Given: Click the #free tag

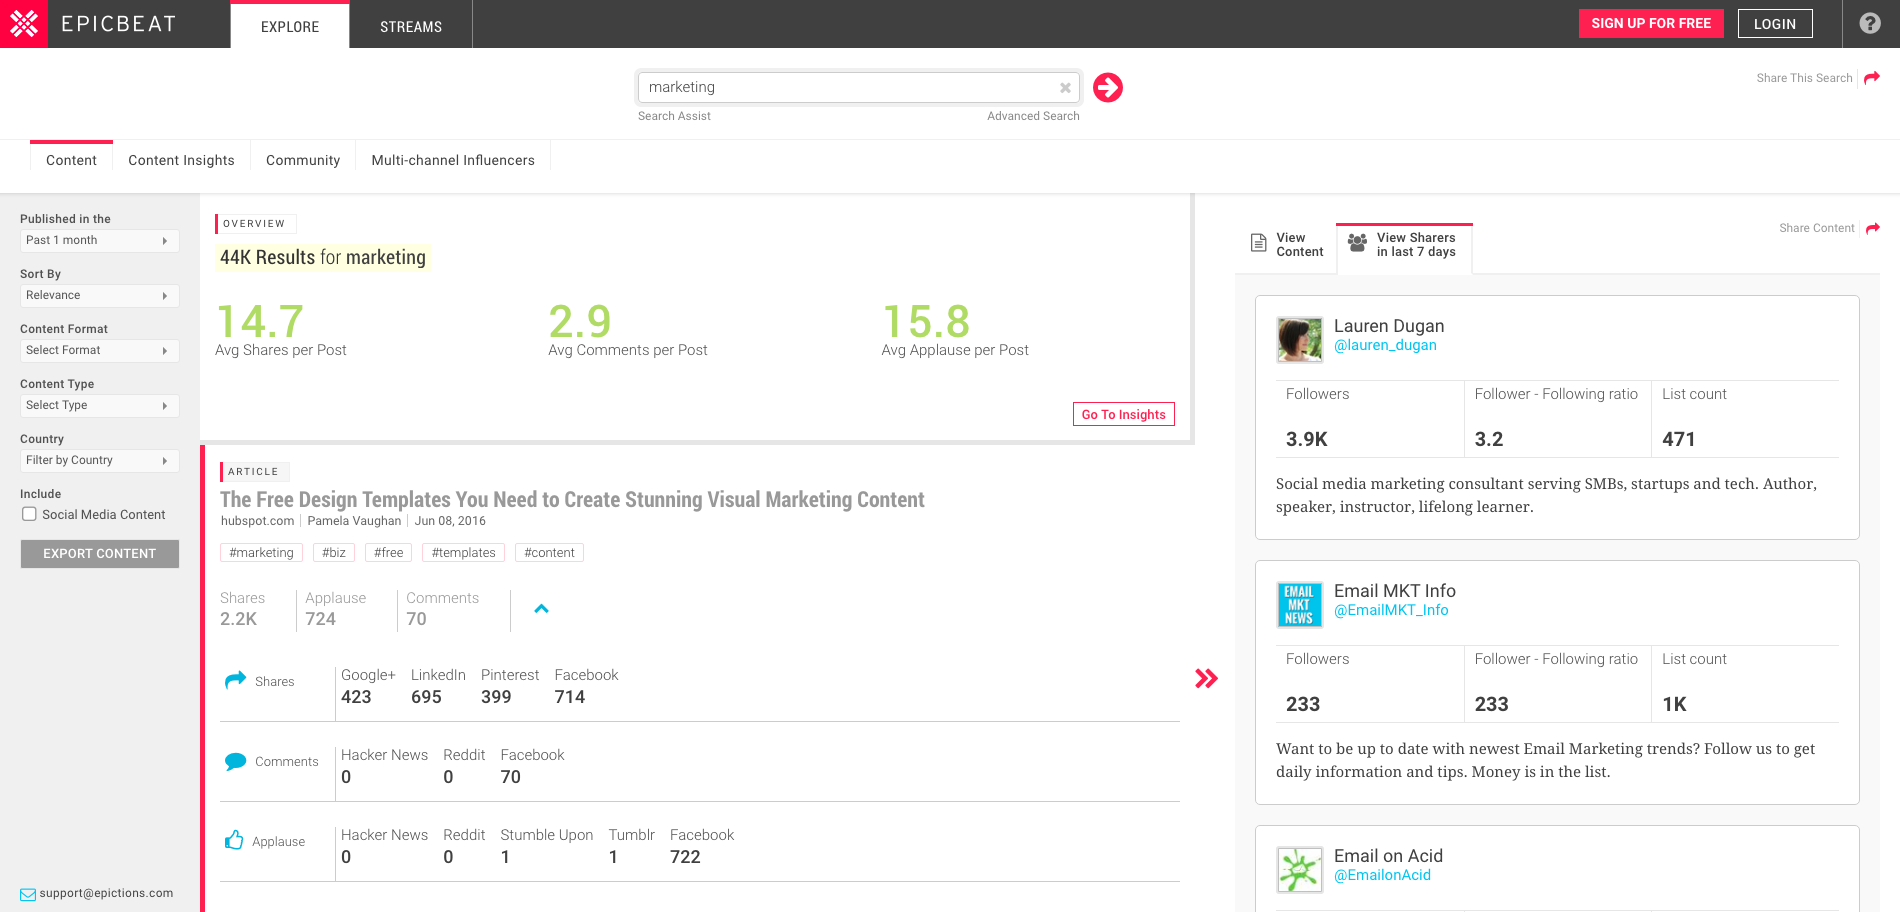Looking at the screenshot, I should tap(389, 553).
